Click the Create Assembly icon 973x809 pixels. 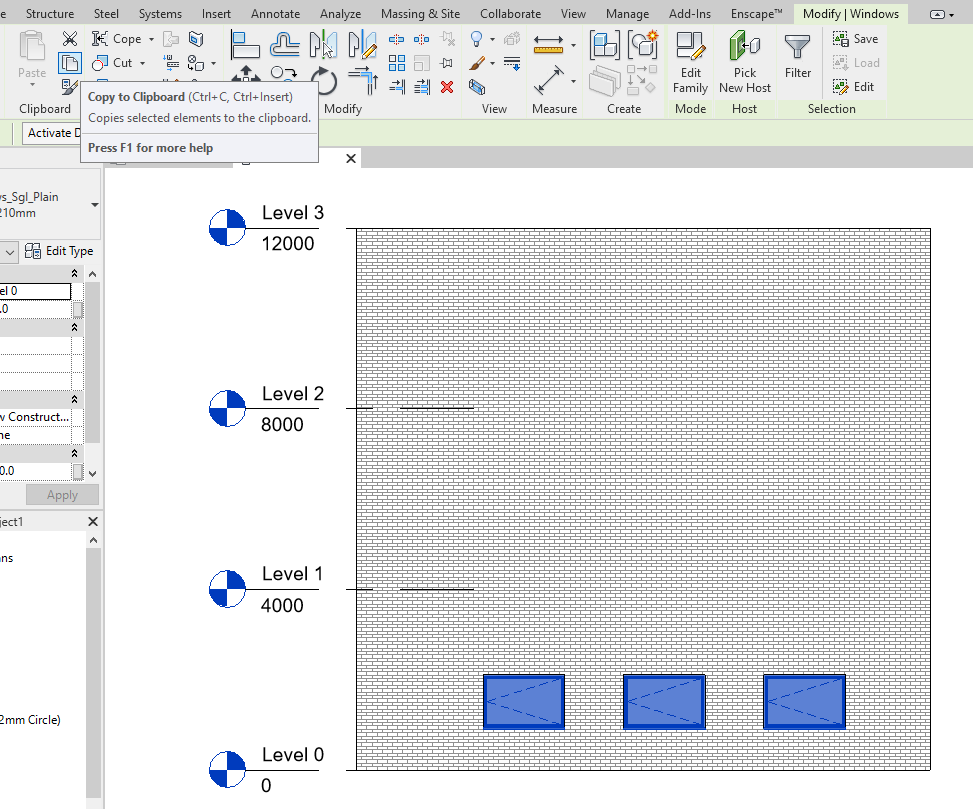604,45
